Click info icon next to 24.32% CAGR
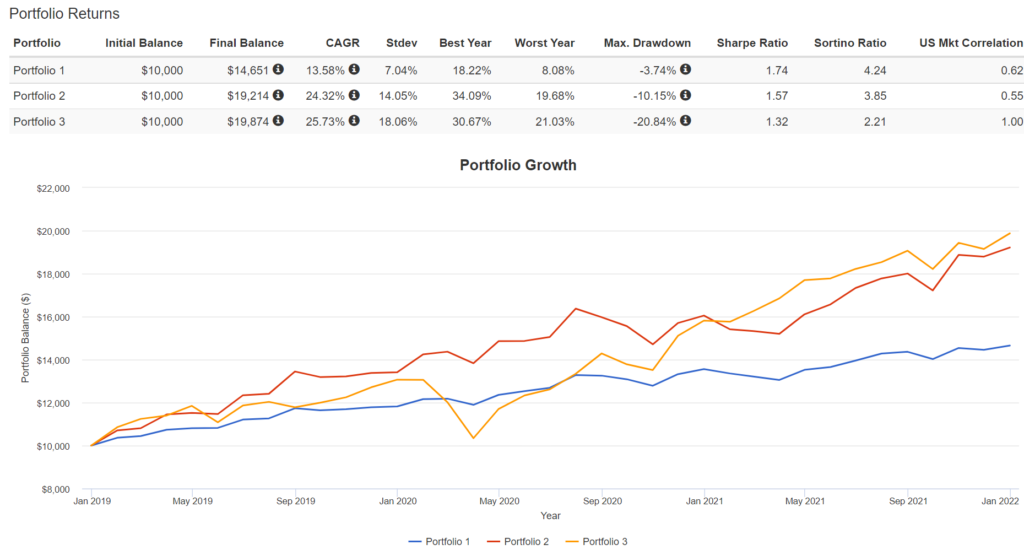 354,96
